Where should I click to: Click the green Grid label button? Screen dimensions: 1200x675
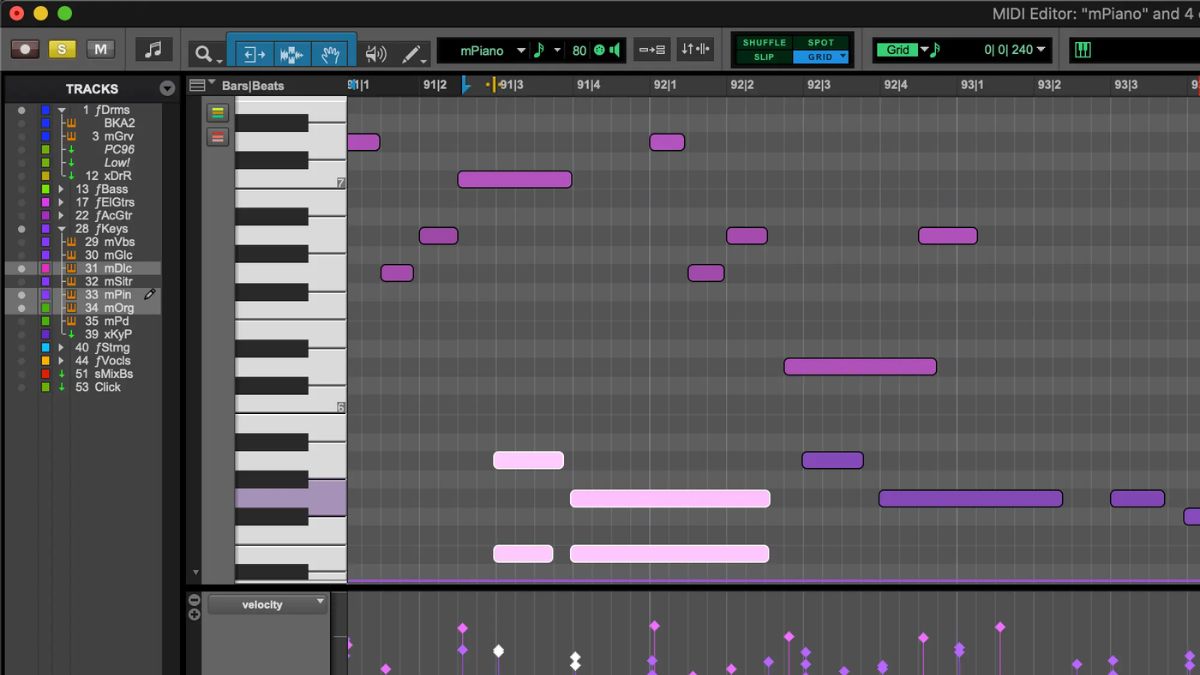click(898, 50)
